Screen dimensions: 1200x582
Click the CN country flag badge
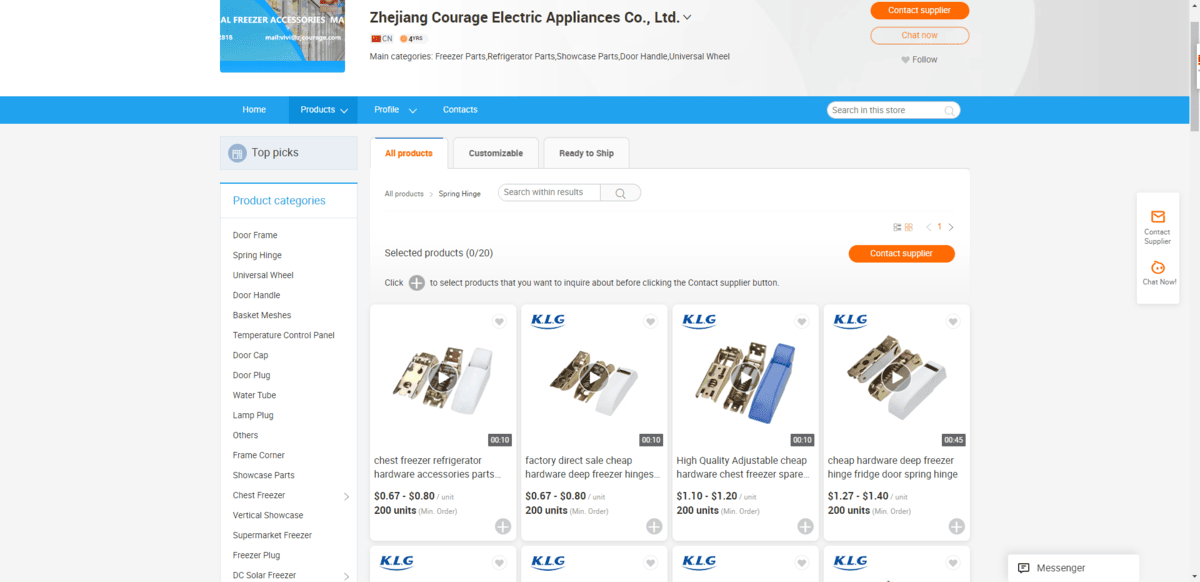(381, 38)
